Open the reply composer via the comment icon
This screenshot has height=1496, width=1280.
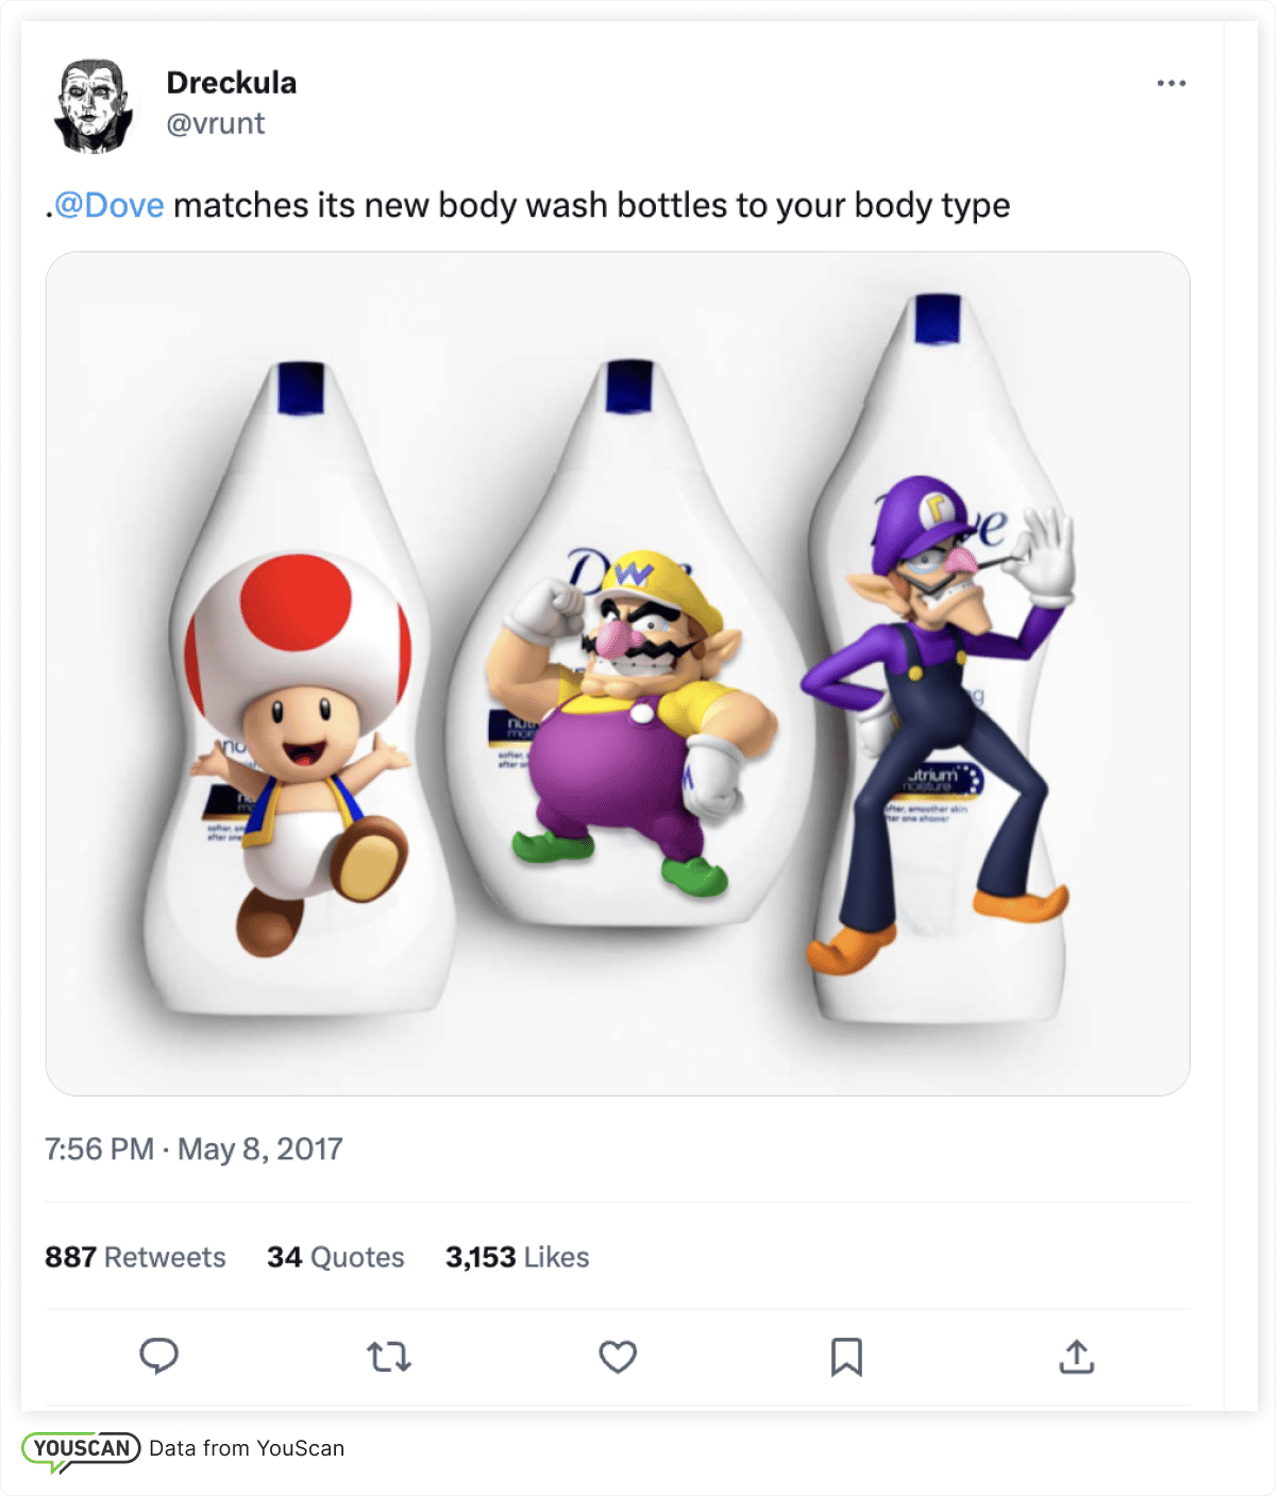158,1358
